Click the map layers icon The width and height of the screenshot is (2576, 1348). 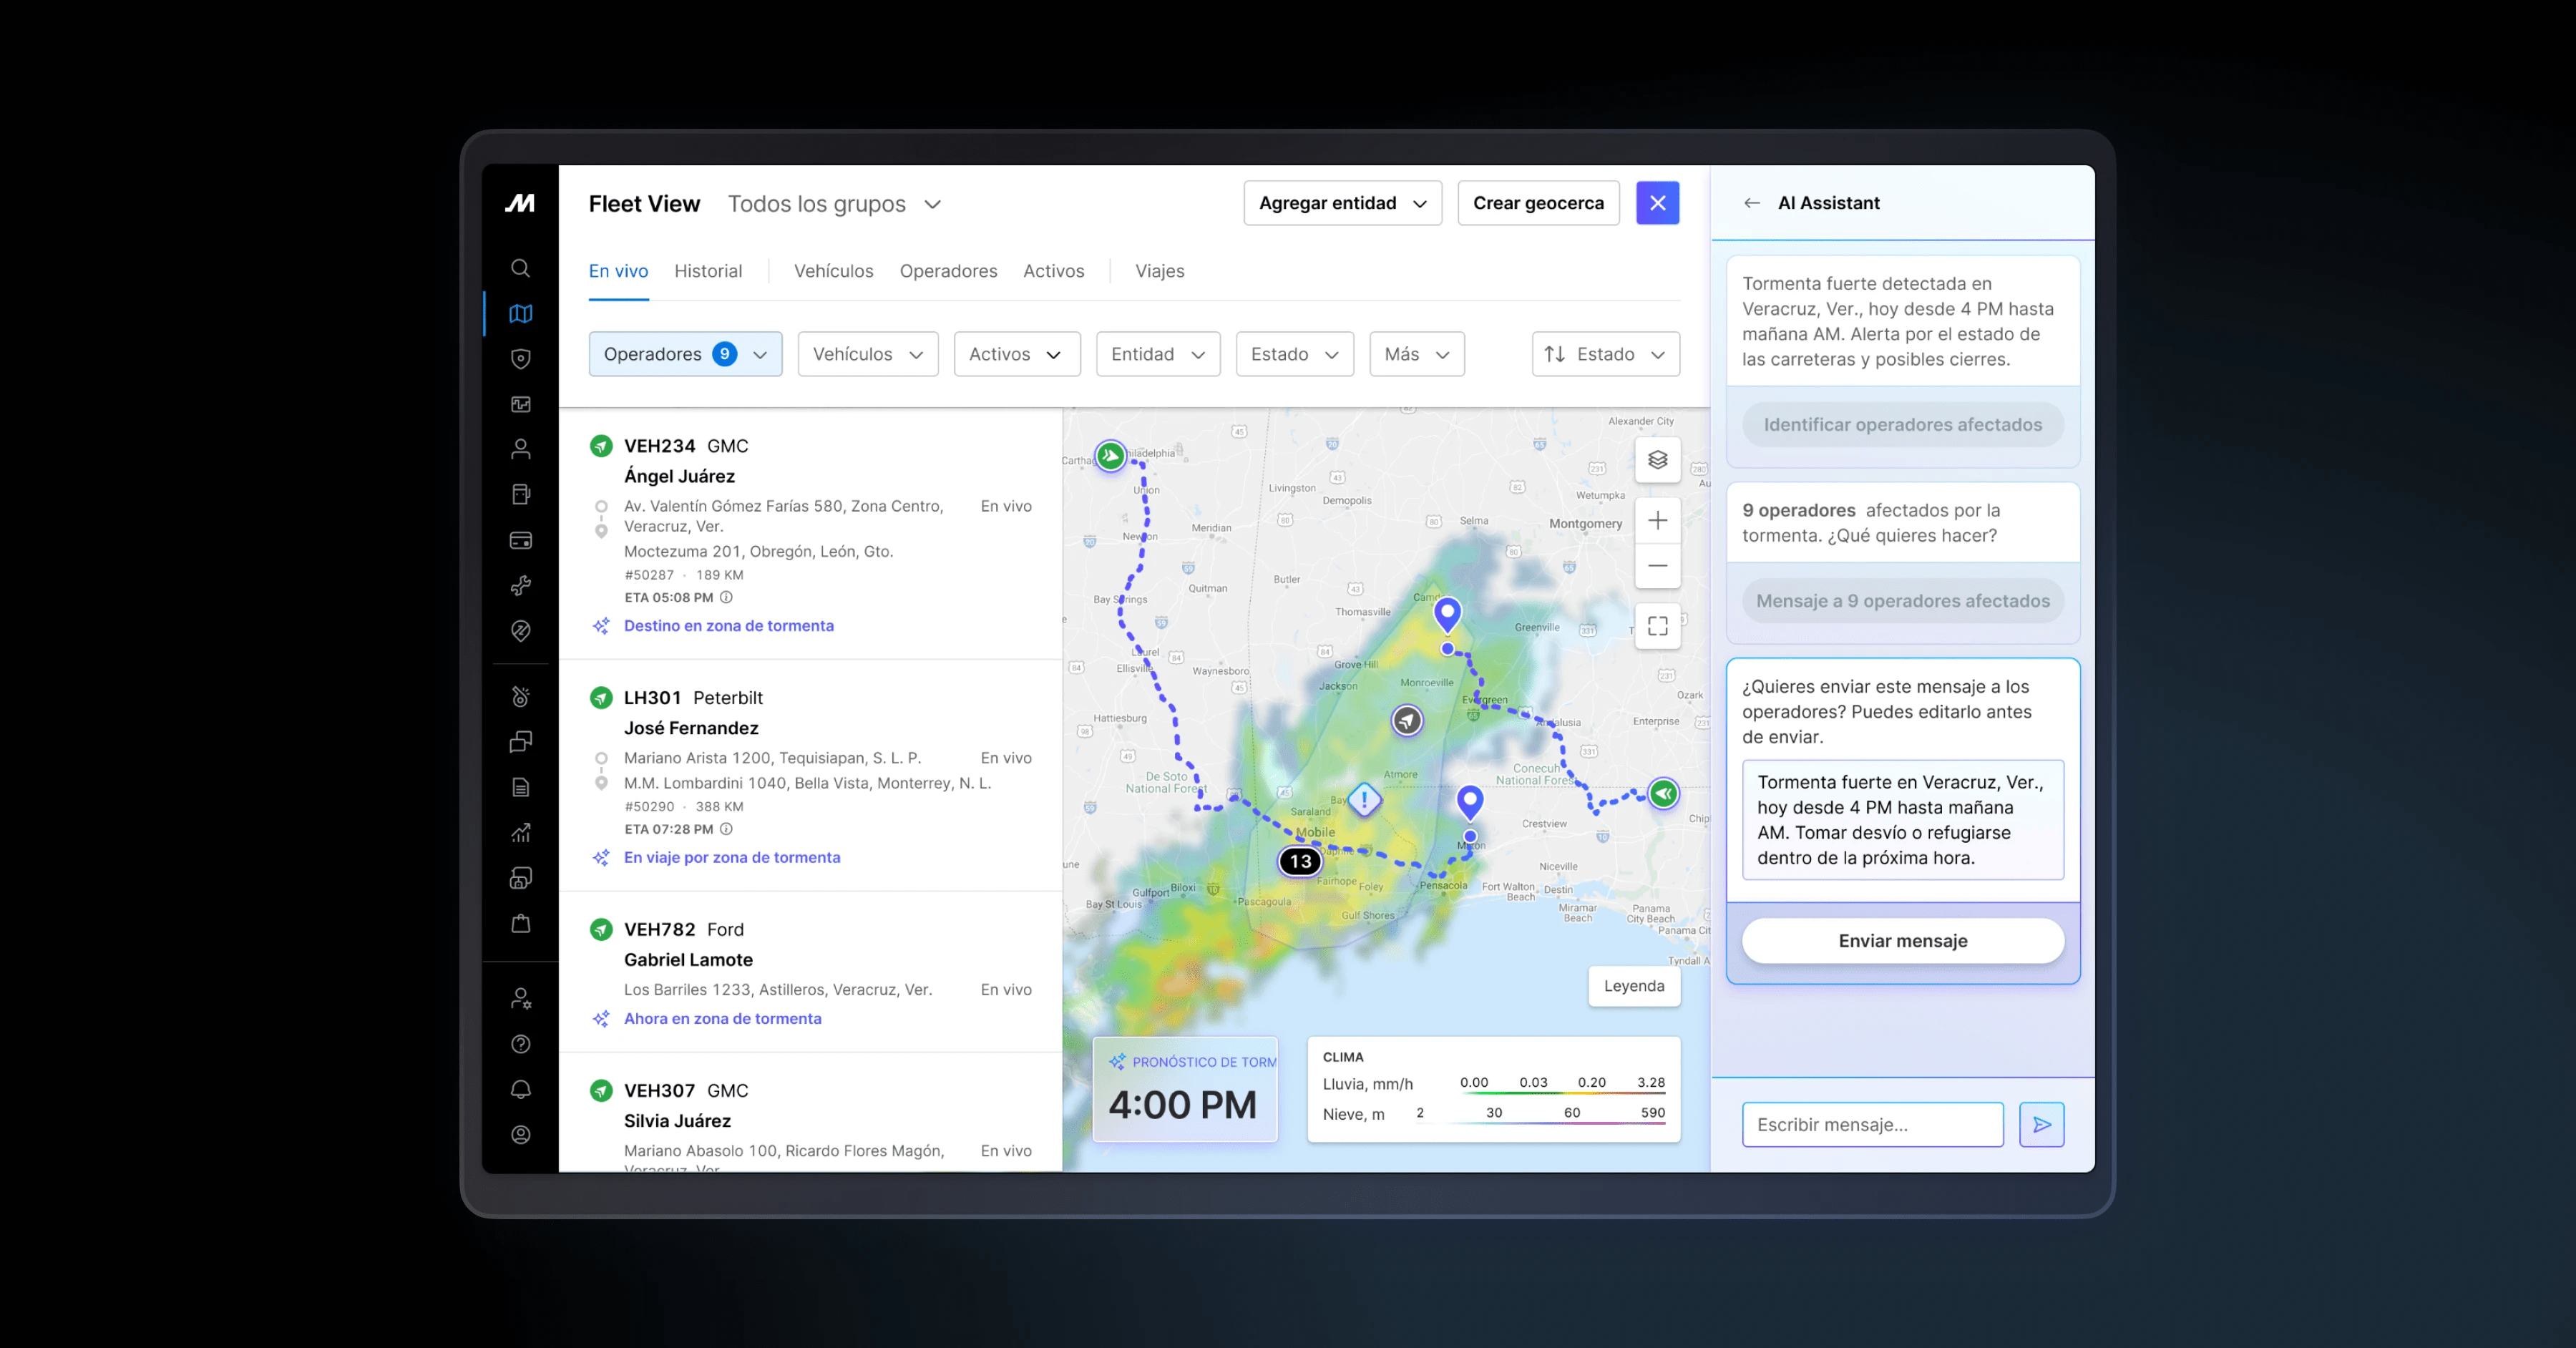click(1657, 460)
